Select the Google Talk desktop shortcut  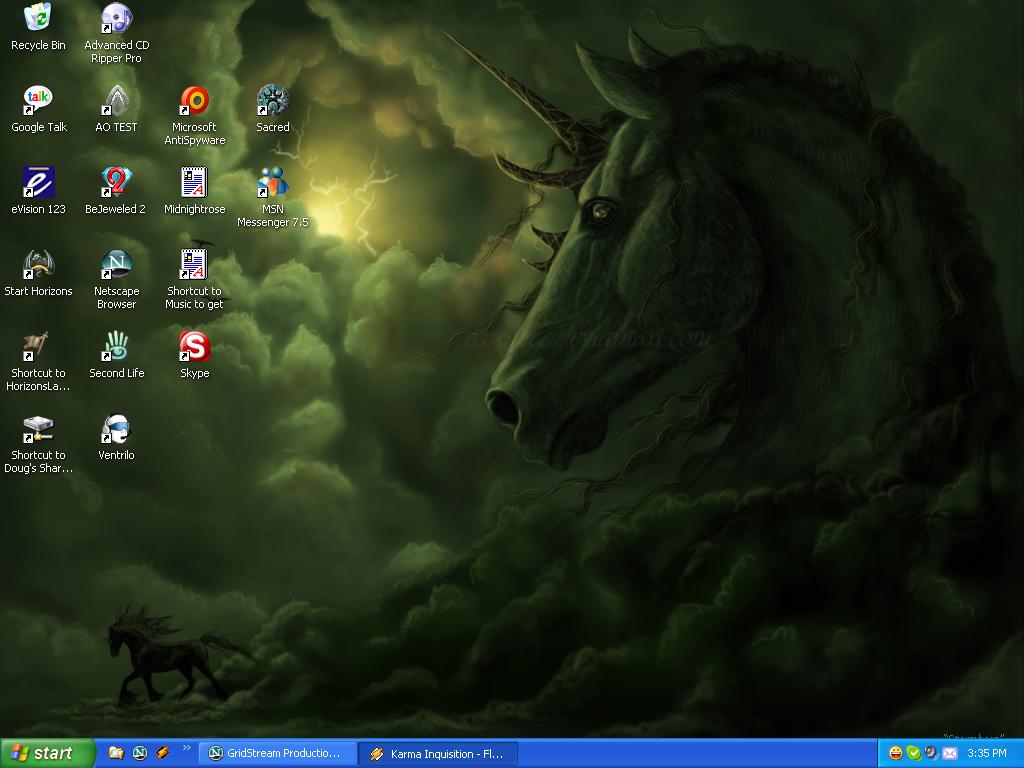[38, 100]
